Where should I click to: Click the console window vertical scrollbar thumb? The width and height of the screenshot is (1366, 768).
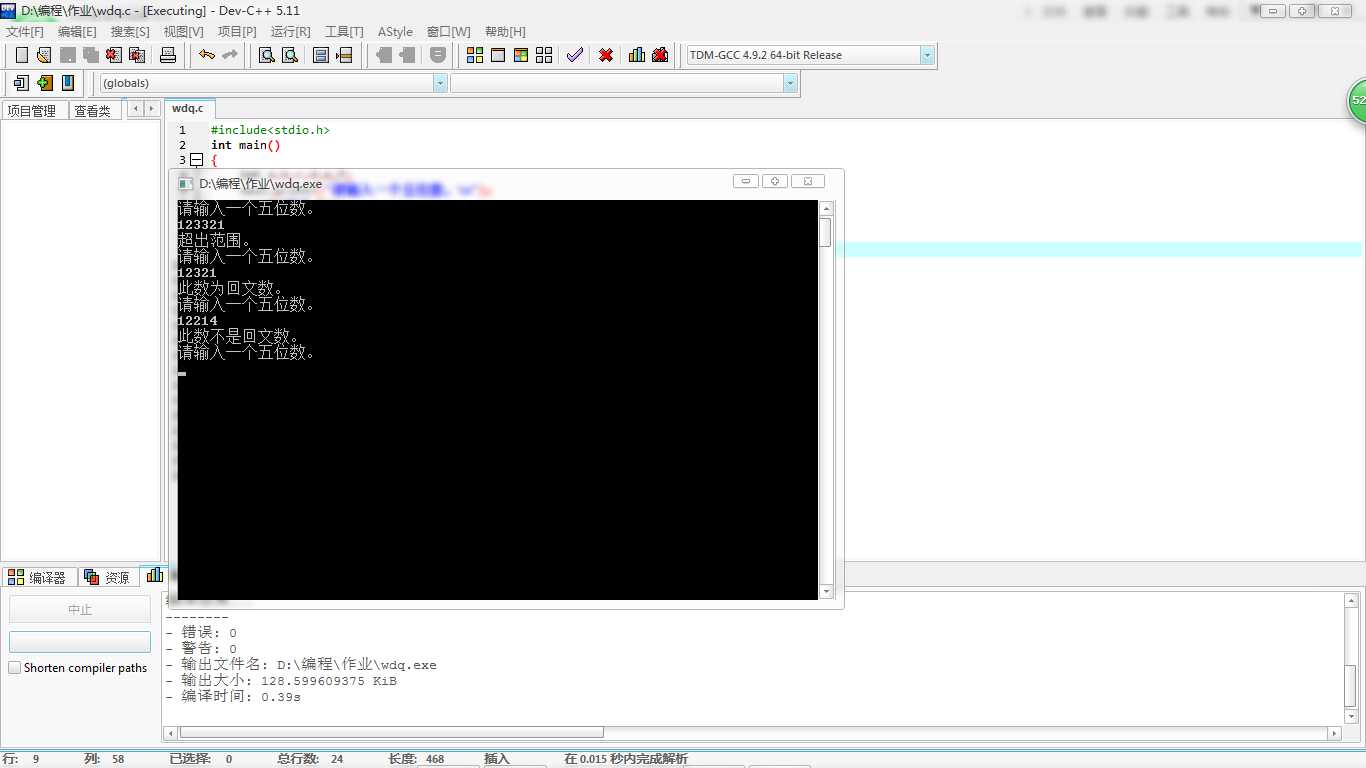pos(825,232)
